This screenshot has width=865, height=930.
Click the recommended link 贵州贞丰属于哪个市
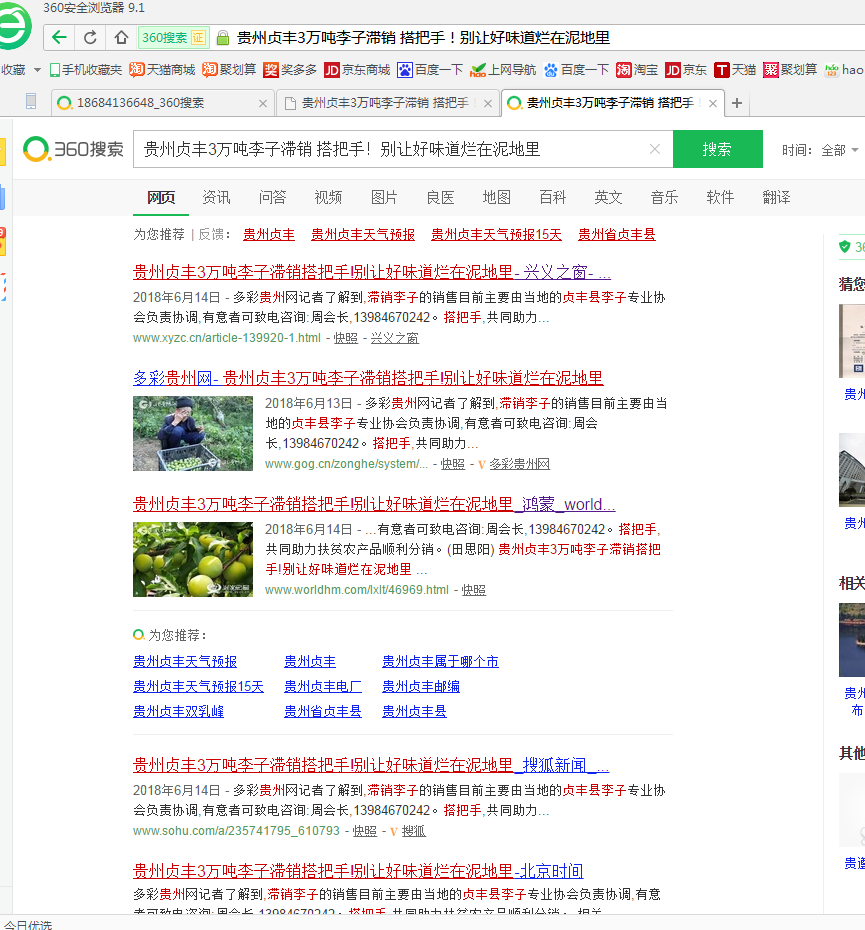(x=440, y=661)
